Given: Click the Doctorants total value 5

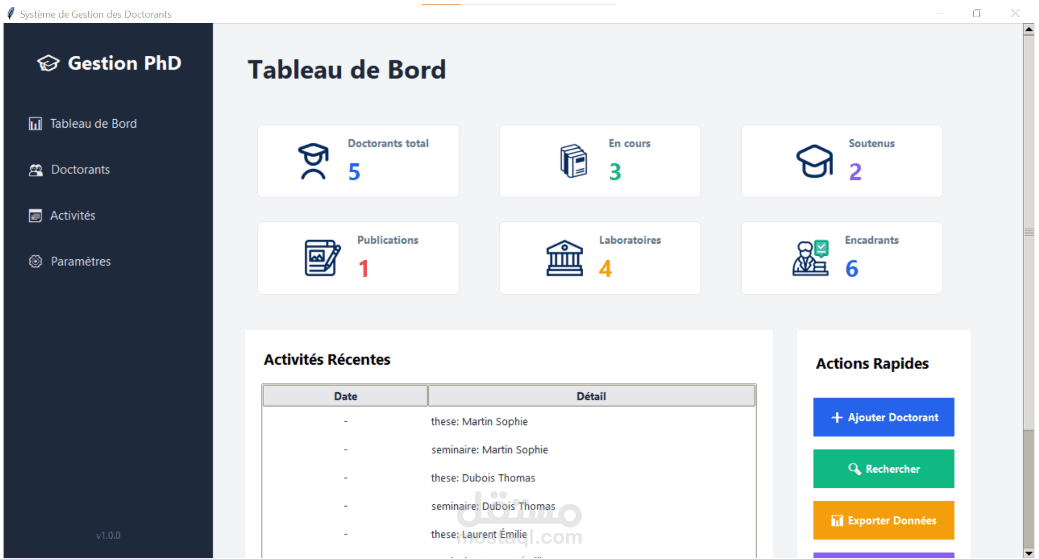Looking at the screenshot, I should tap(354, 172).
